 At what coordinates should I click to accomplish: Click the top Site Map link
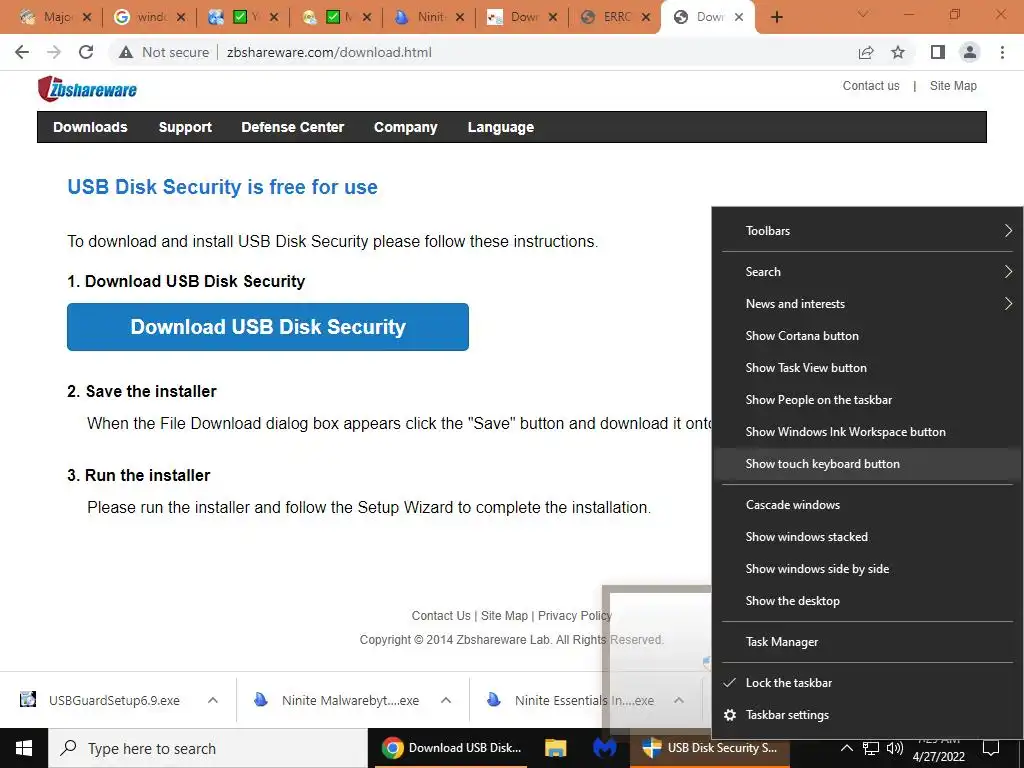(953, 86)
